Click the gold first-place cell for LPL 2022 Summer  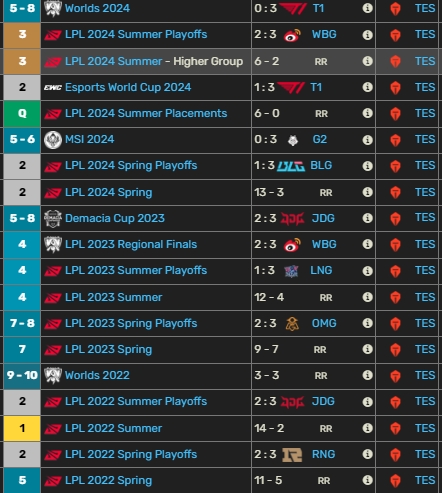pyautogui.click(x=22, y=428)
